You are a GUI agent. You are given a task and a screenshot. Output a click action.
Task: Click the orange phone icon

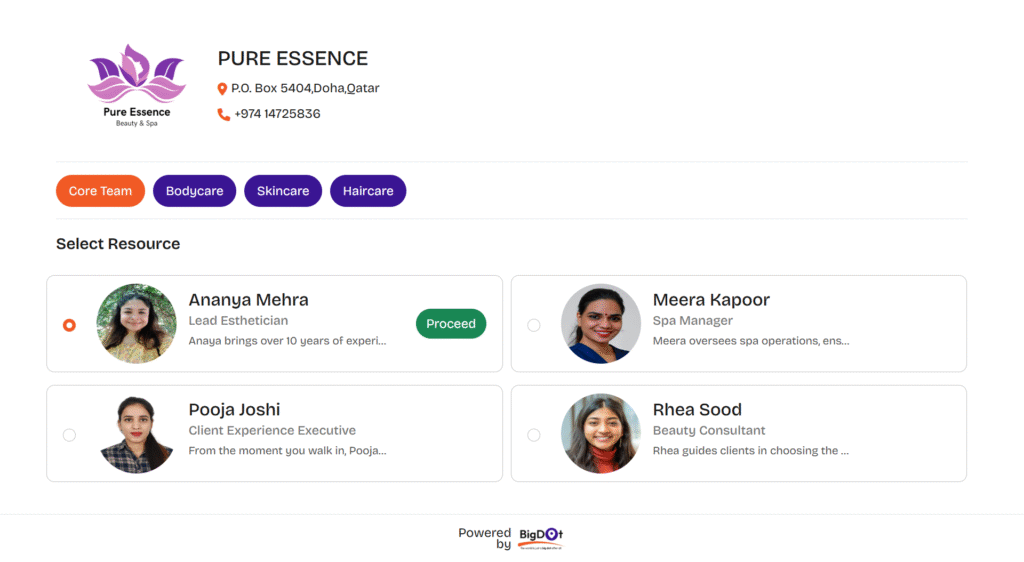coord(223,114)
